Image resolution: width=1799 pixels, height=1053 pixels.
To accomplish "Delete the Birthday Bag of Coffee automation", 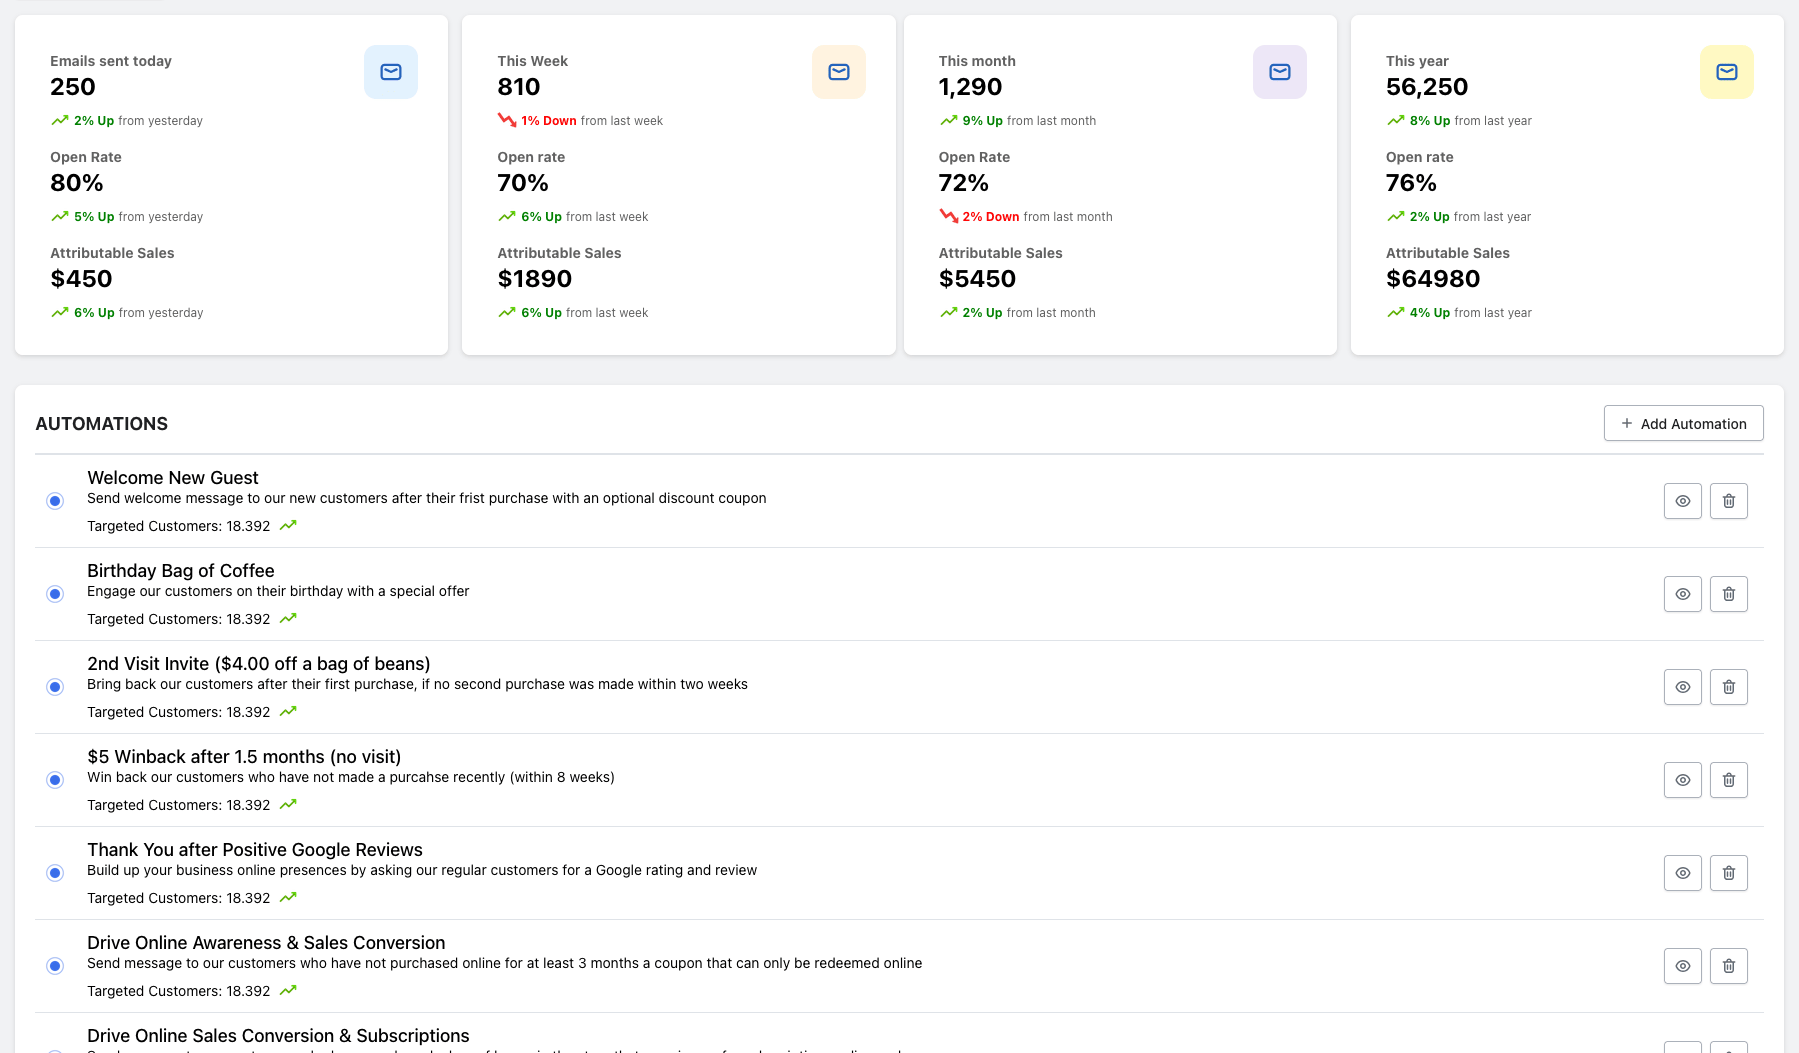I will click(x=1728, y=594).
